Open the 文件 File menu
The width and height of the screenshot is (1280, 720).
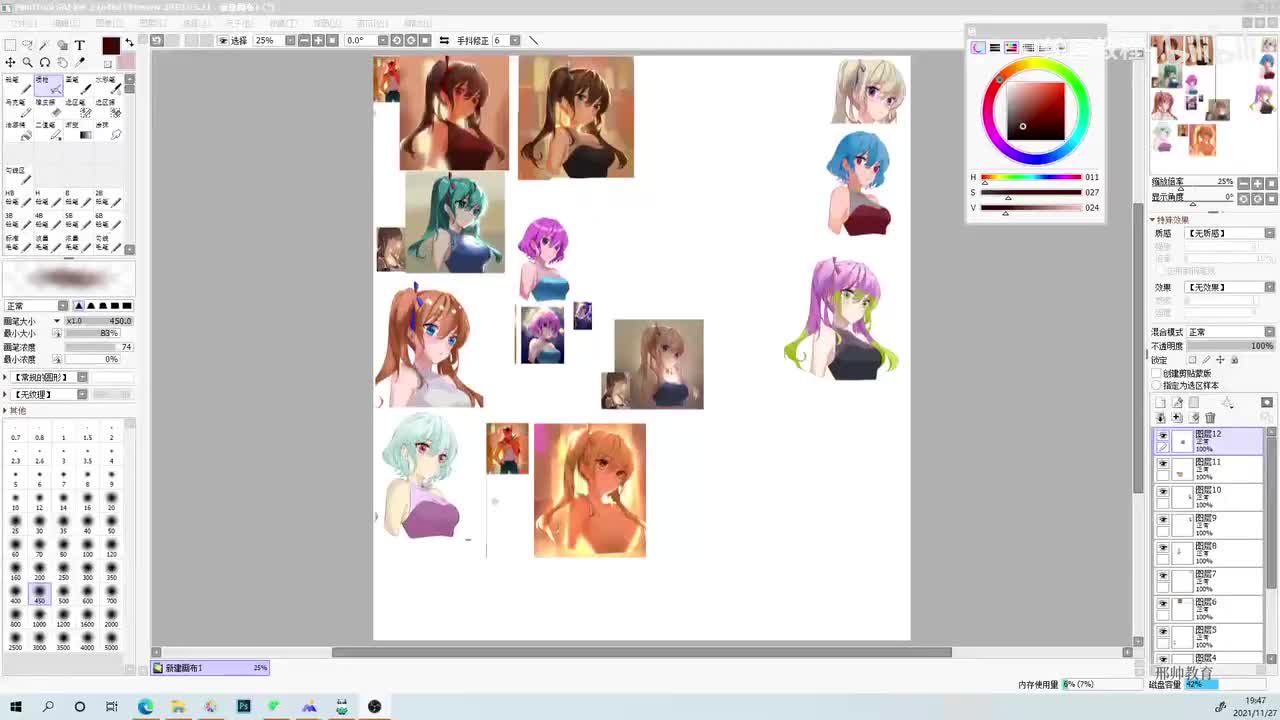25,23
